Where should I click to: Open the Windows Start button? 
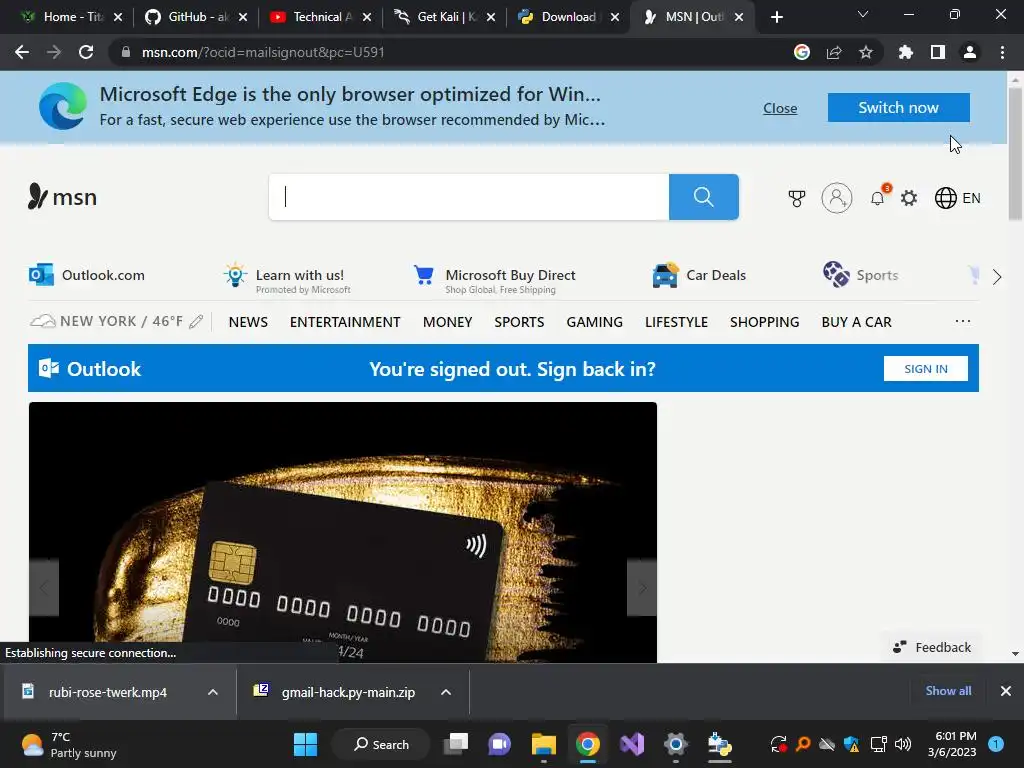point(305,744)
